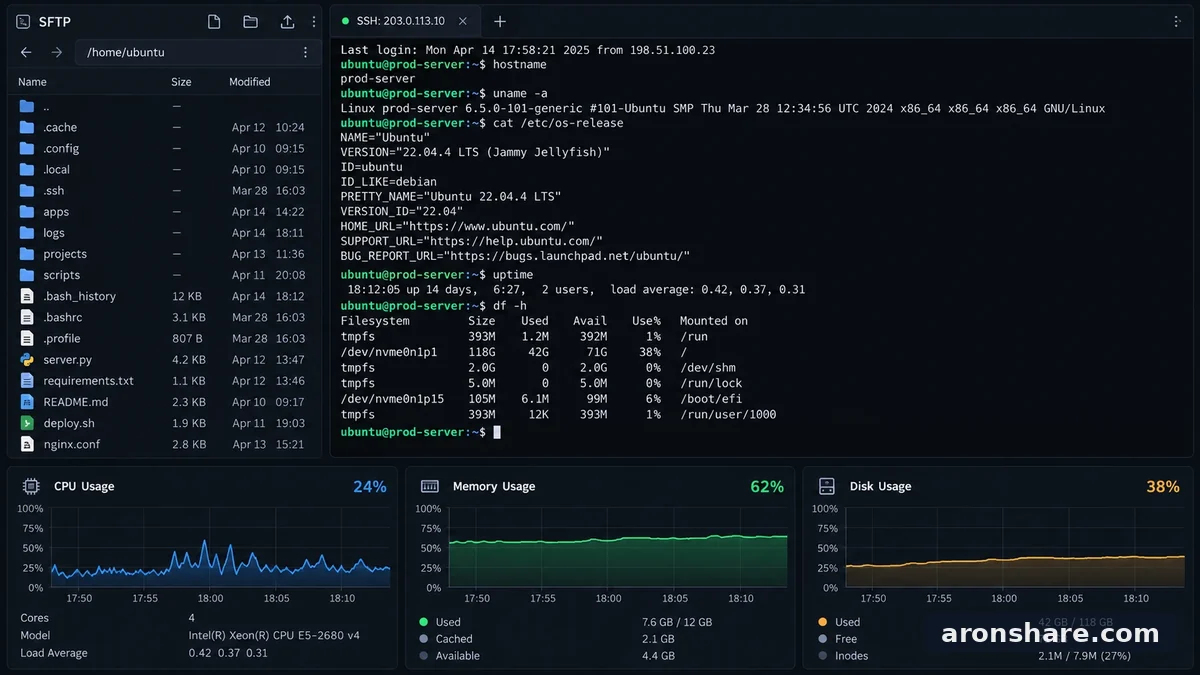Click the CPU chip icon in CPU Usage
The height and width of the screenshot is (675, 1200).
[30, 486]
